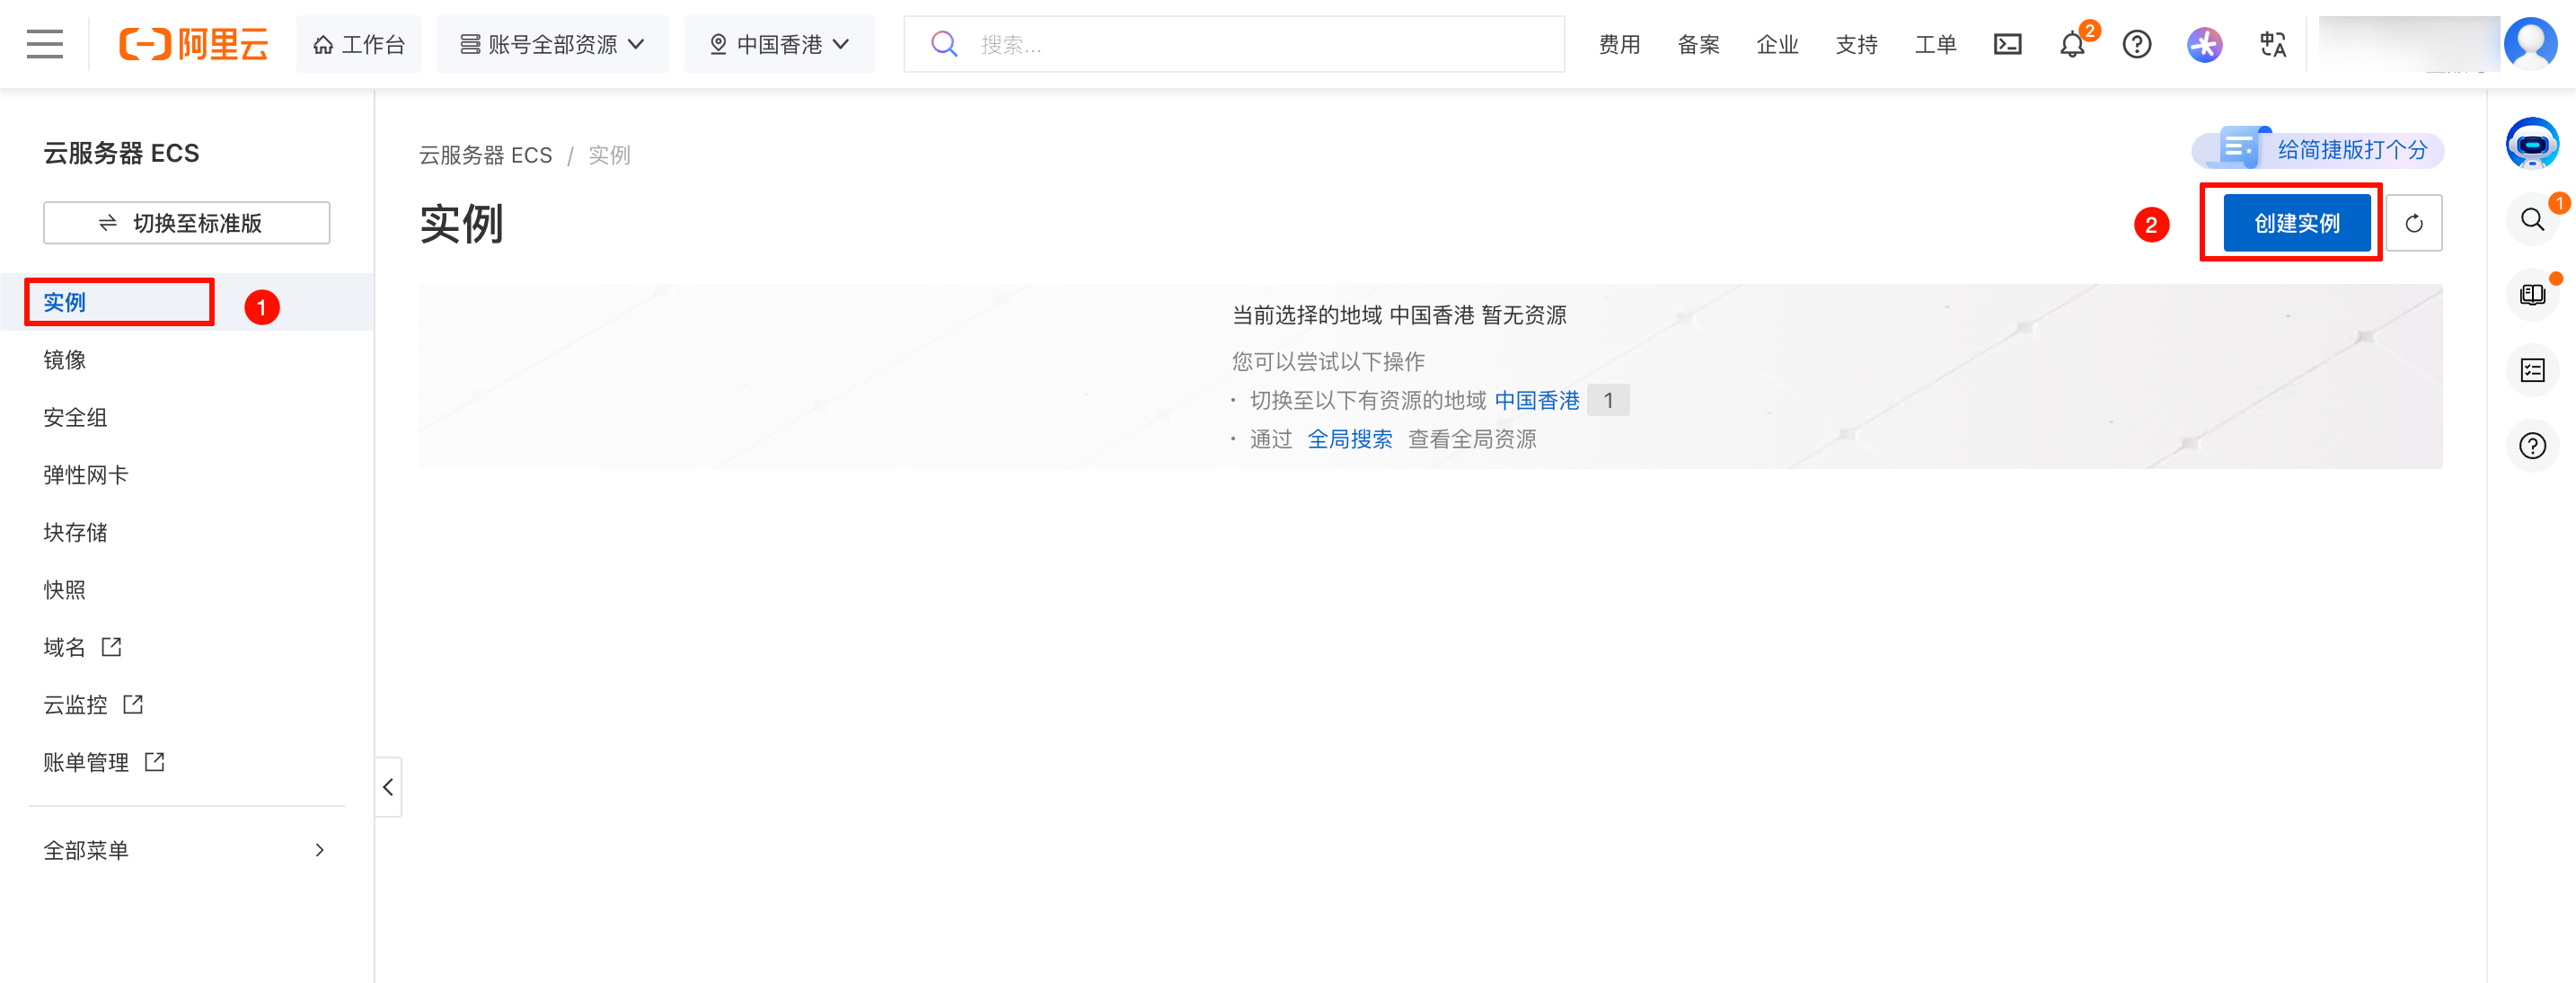Image resolution: width=2576 pixels, height=983 pixels.
Task: Open the right sidebar checklist icon
Action: click(2531, 371)
